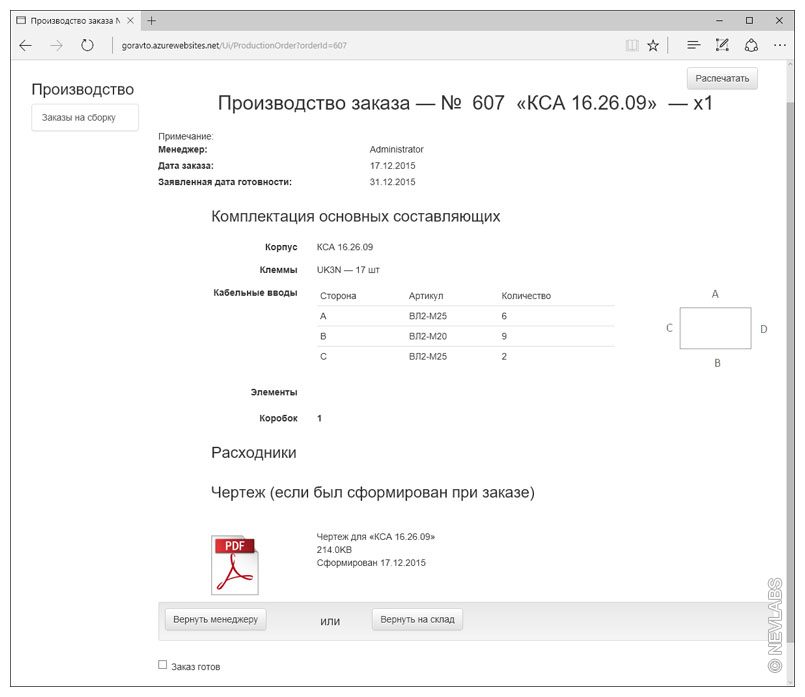Click the "Вернуть на склад" button

tap(417, 620)
